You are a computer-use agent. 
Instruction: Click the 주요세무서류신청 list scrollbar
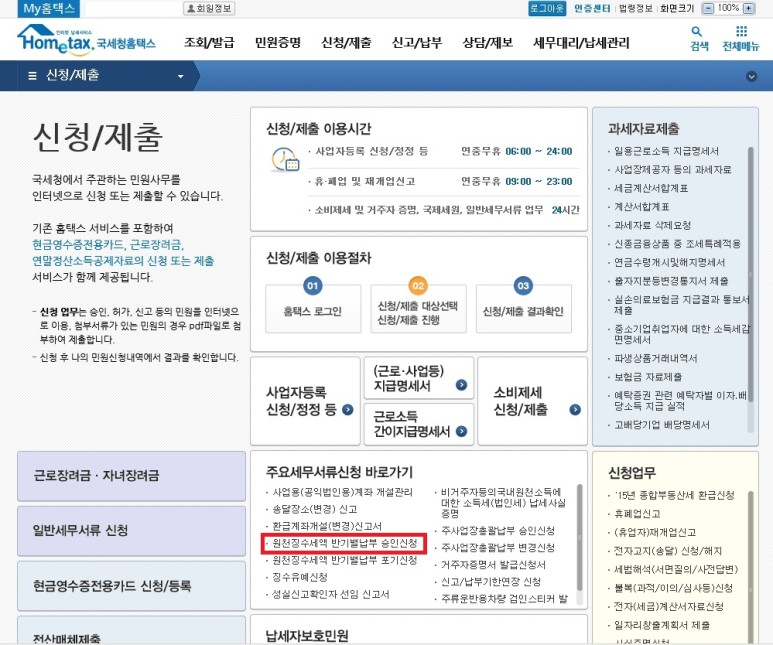[x=580, y=538]
